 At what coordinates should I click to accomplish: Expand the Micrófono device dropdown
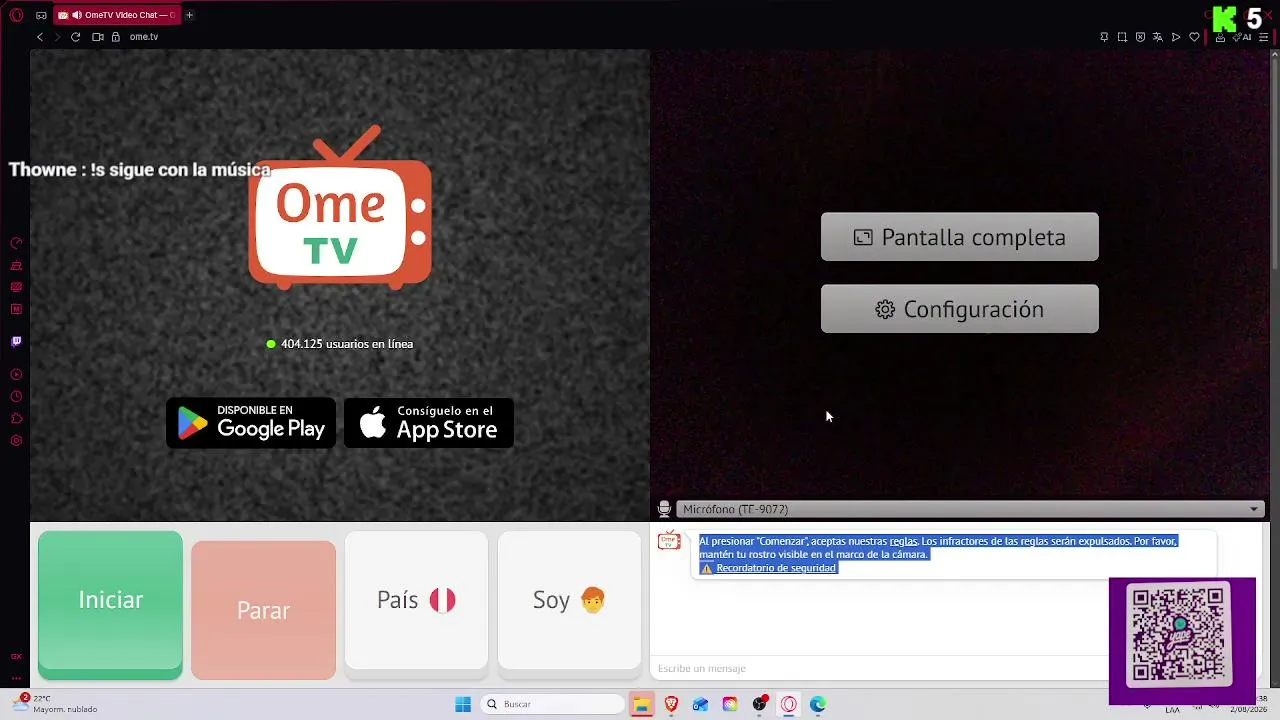pyautogui.click(x=970, y=509)
